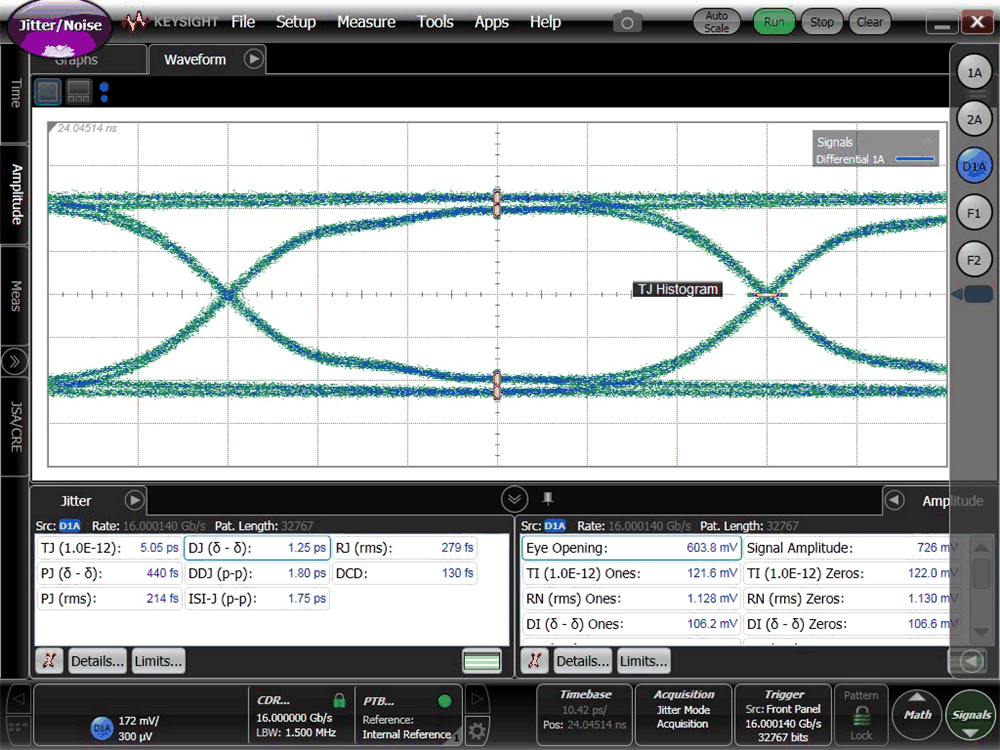Screen dimensions: 1000x750
Task: Select the single graph layout icon
Action: pyautogui.click(x=47, y=91)
